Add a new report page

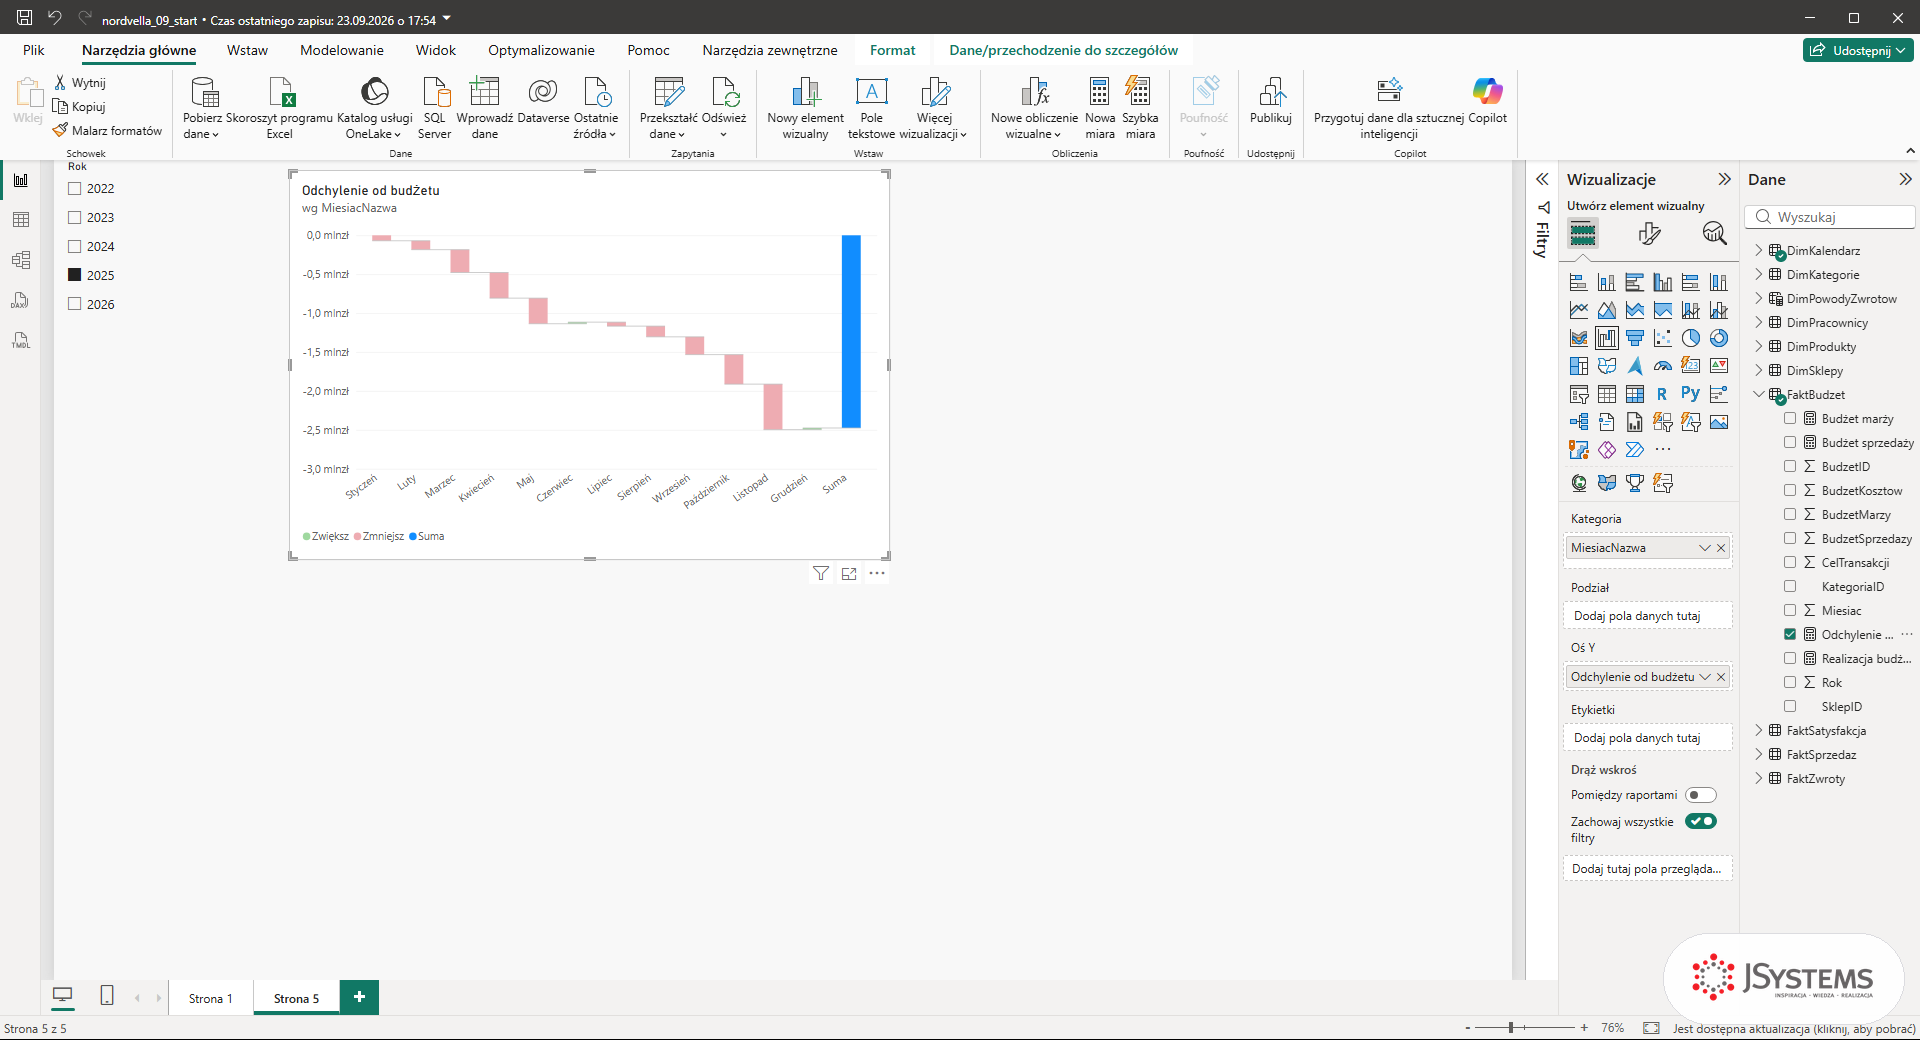click(x=359, y=997)
